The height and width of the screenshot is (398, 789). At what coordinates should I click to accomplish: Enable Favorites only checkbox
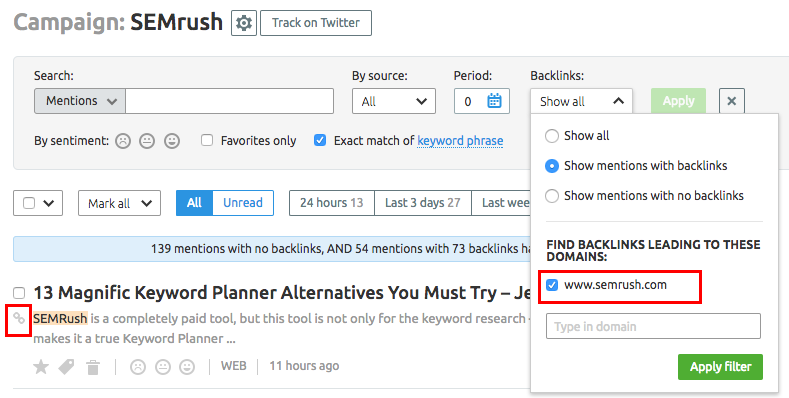[x=207, y=140]
